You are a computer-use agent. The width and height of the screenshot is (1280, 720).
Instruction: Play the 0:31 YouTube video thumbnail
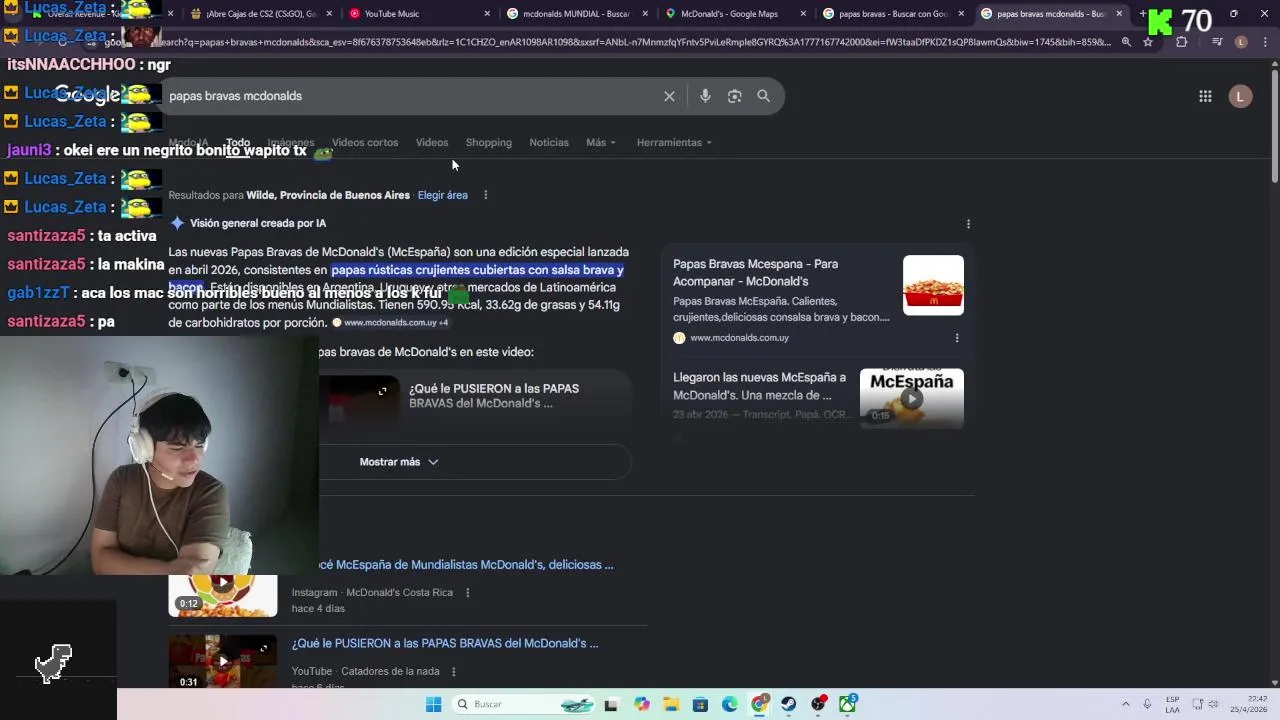click(x=223, y=661)
